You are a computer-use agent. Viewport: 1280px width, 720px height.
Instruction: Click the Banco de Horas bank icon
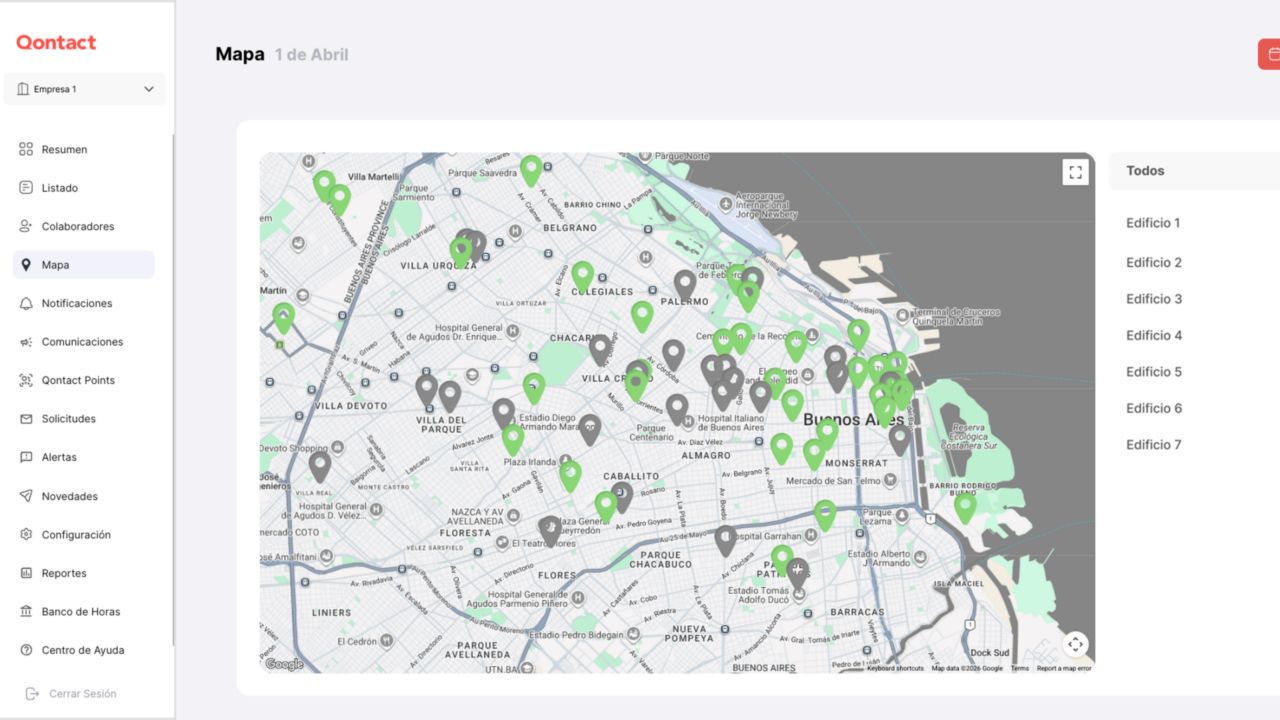click(26, 612)
